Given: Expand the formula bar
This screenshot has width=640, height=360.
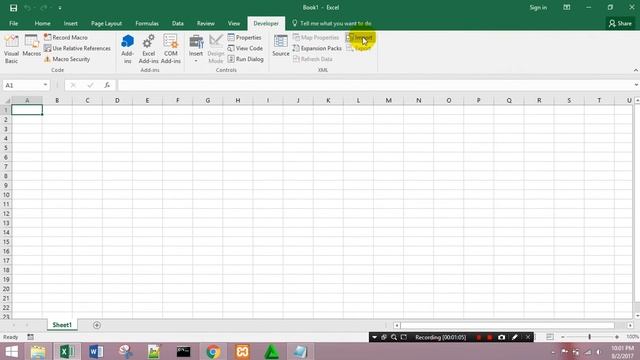Looking at the screenshot, I should click(x=636, y=85).
